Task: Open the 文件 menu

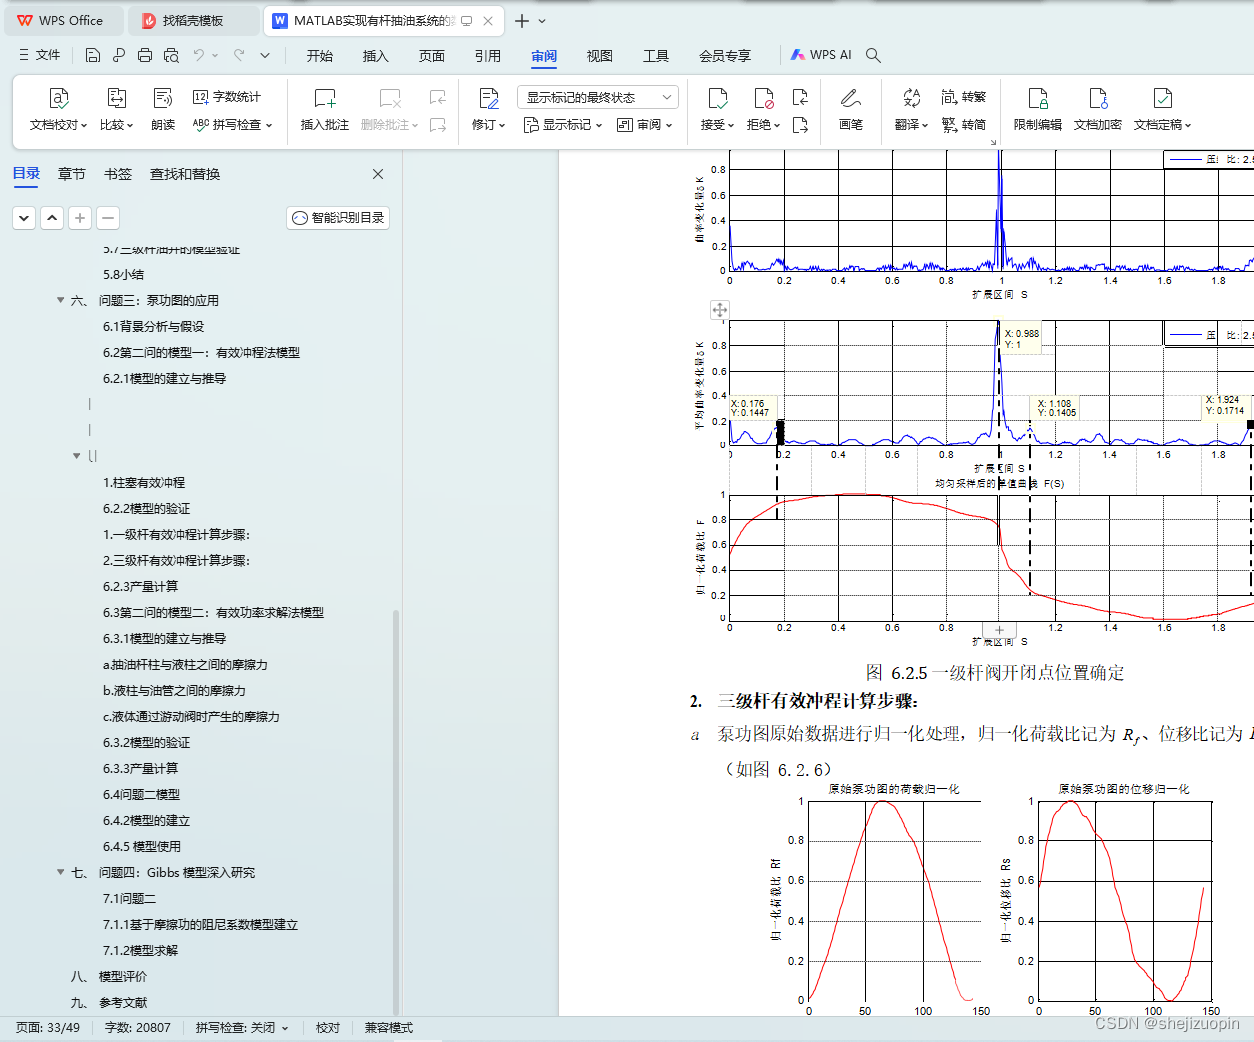Action: [39, 55]
